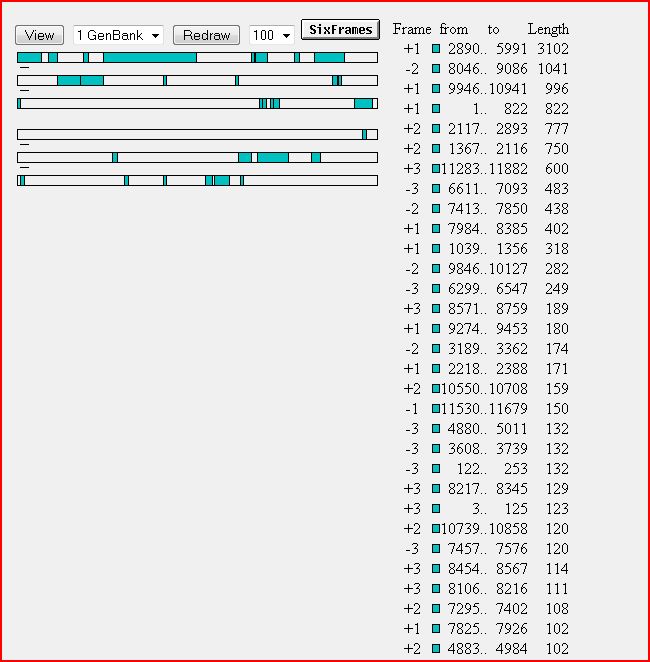Expand the minimum ORF size dropdown showing 100

click(x=271, y=35)
